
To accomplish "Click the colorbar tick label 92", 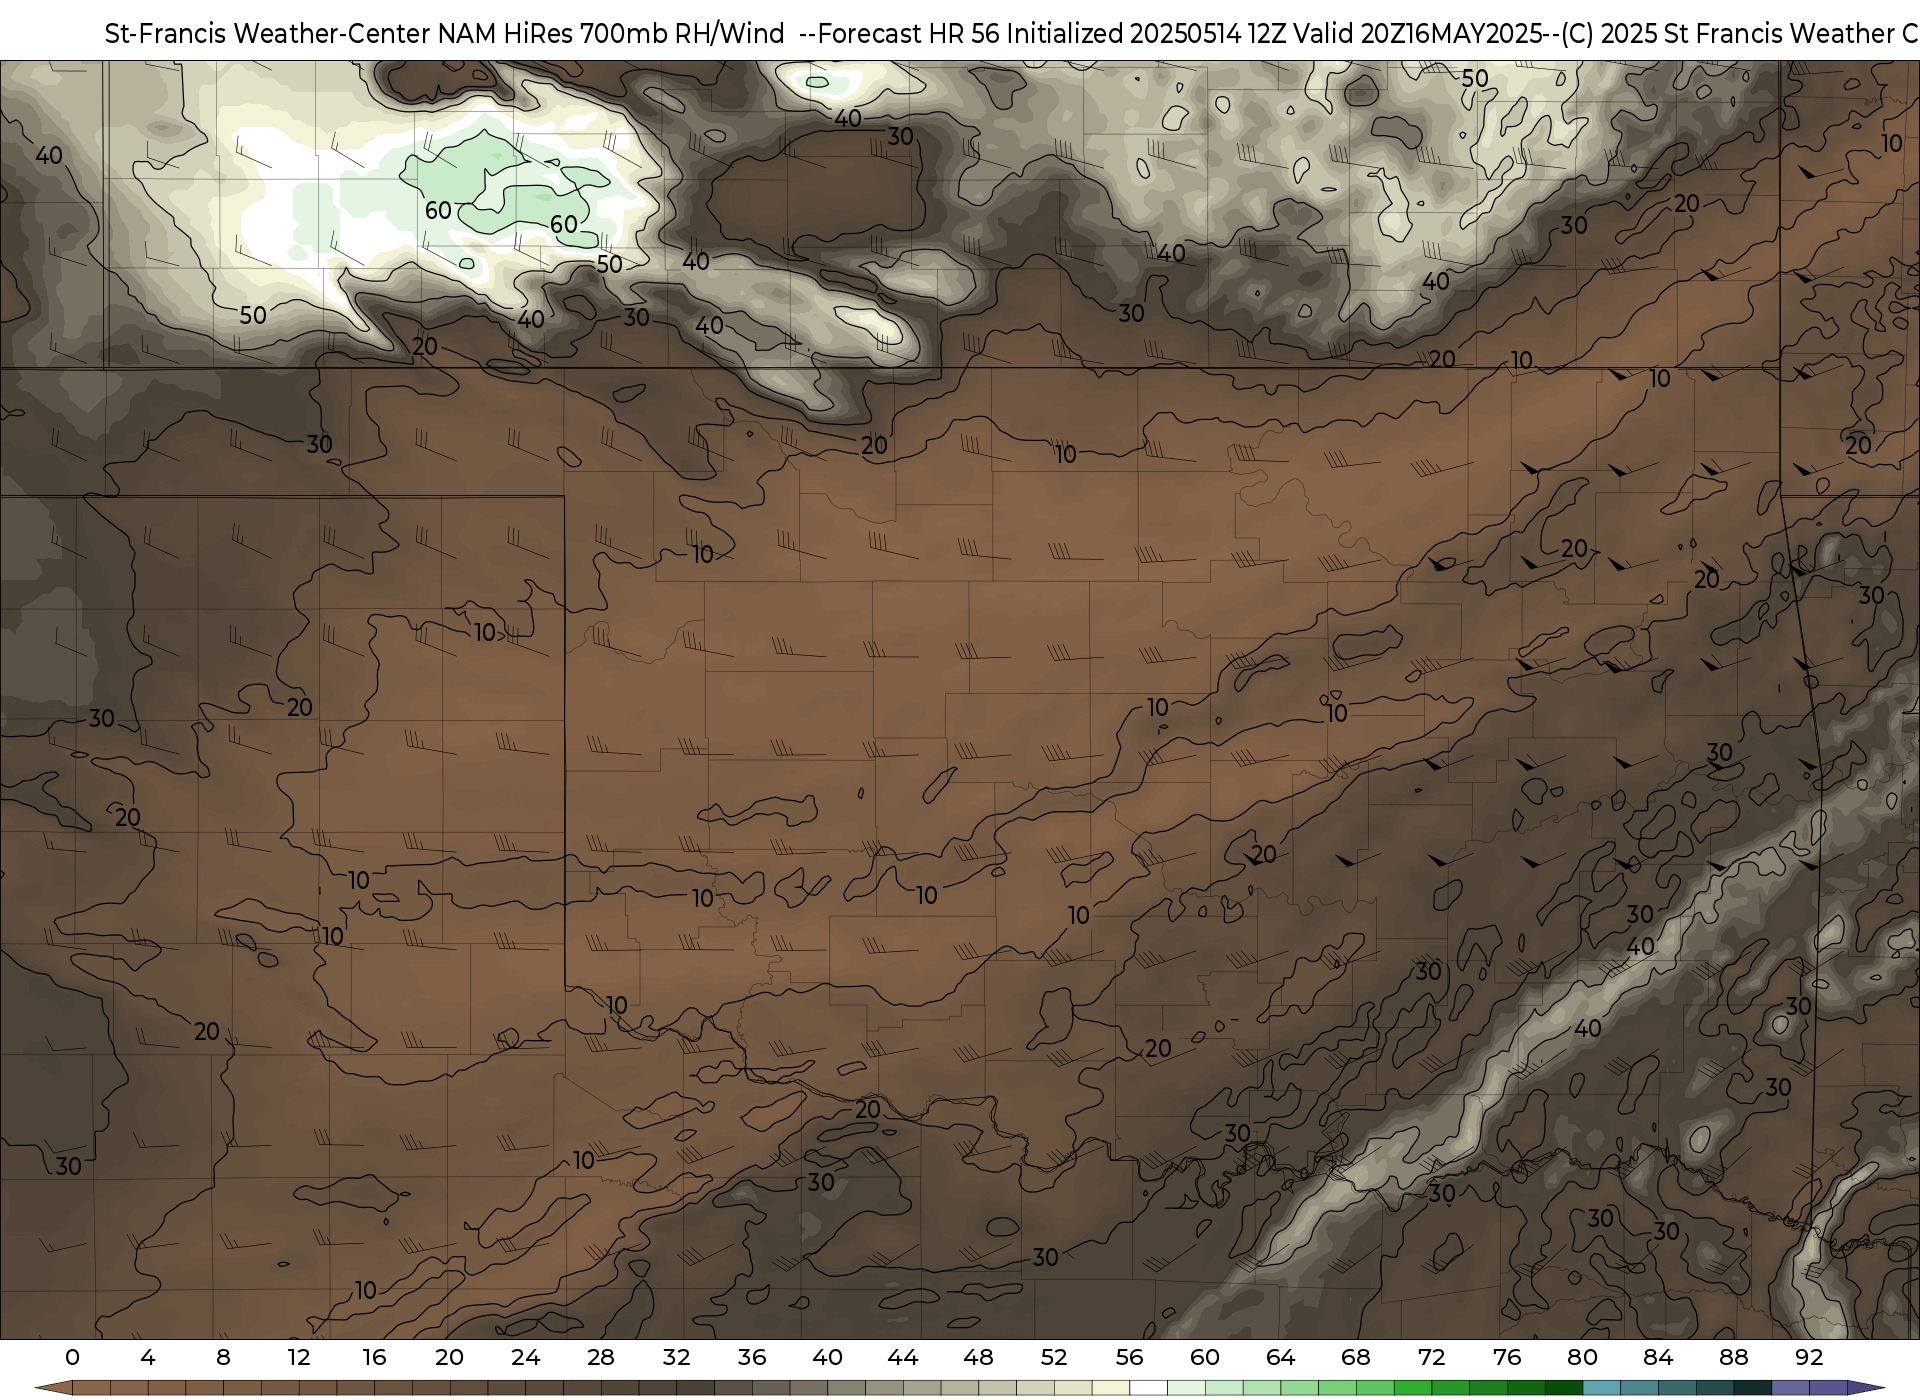I will click(x=1809, y=1357).
